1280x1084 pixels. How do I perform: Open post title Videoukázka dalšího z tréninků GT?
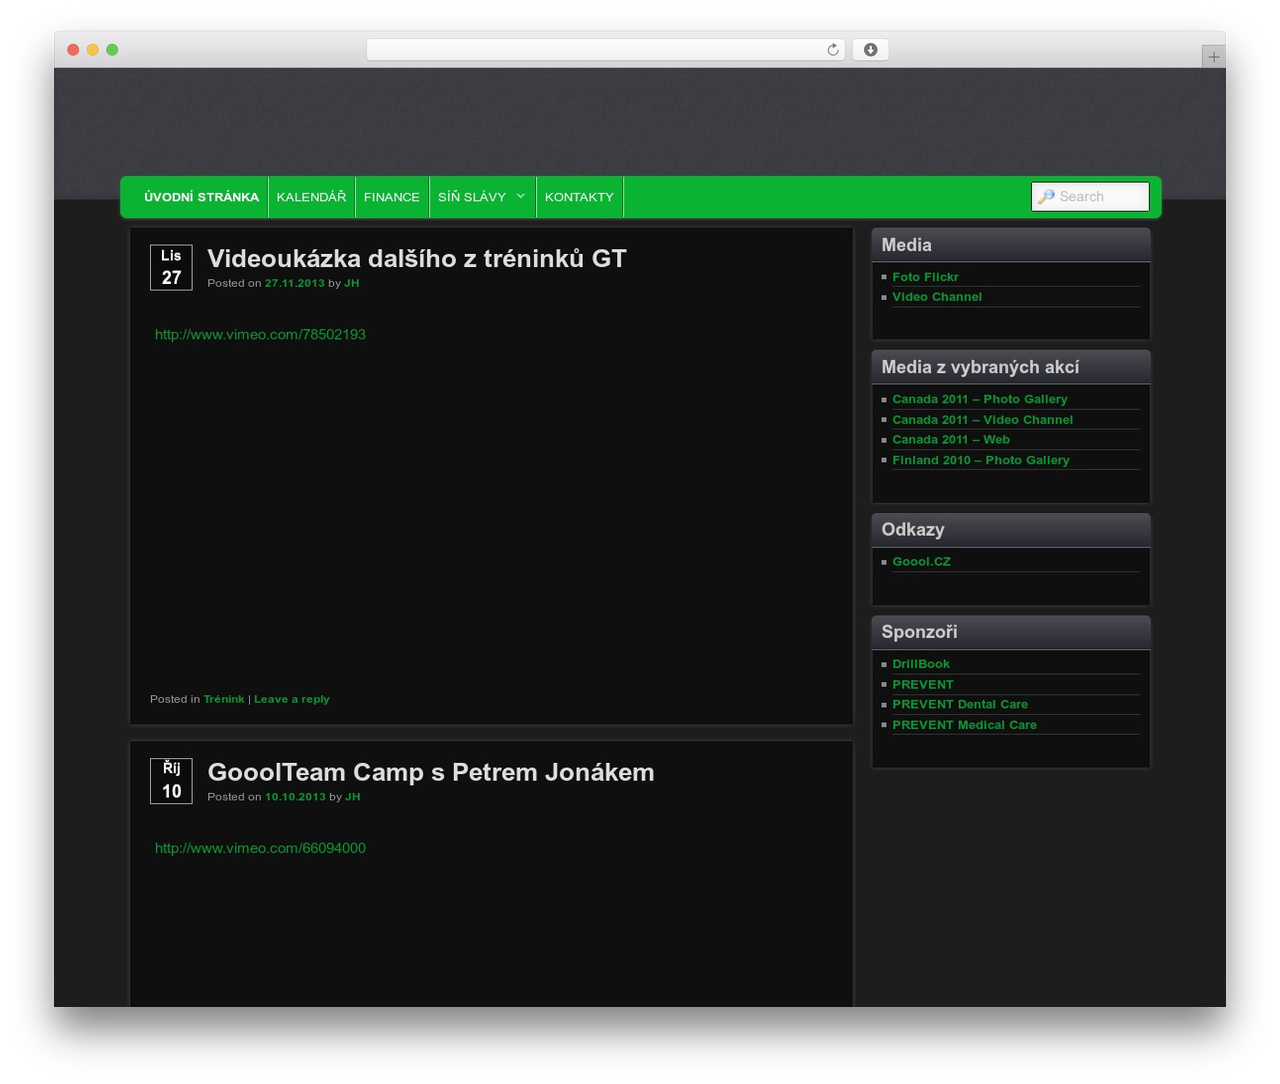point(416,258)
